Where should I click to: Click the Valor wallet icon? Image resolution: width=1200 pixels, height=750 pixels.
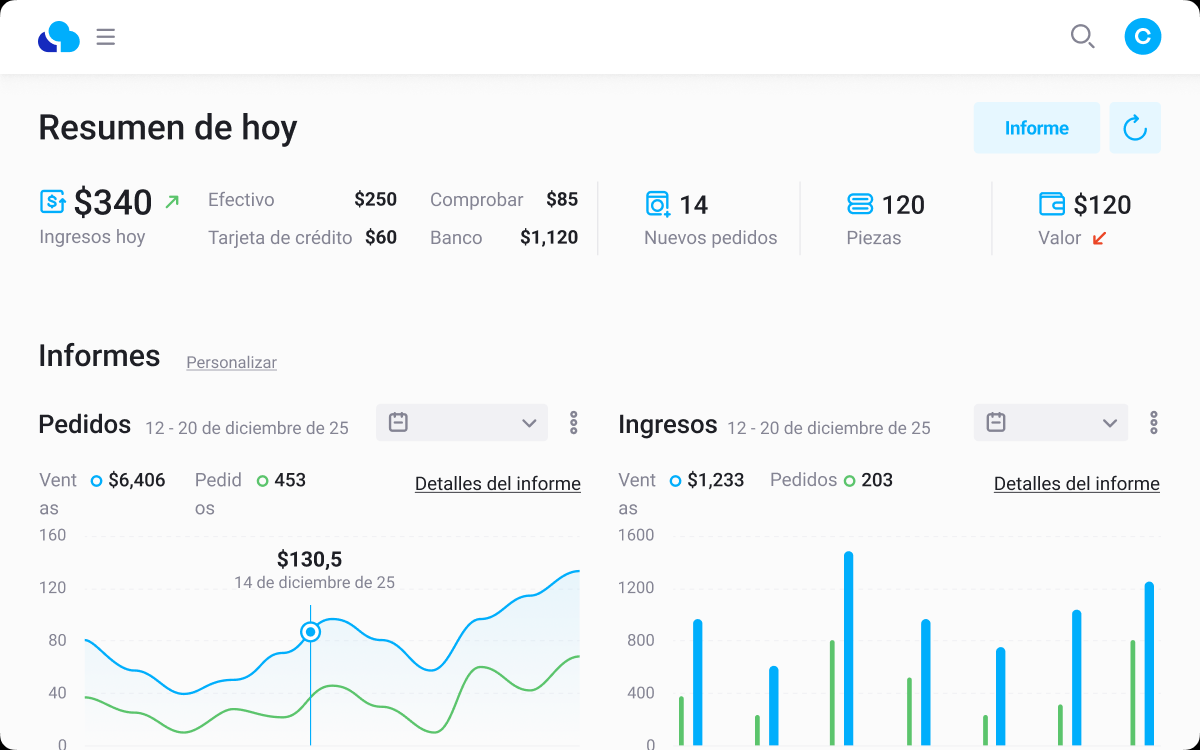[x=1052, y=204]
